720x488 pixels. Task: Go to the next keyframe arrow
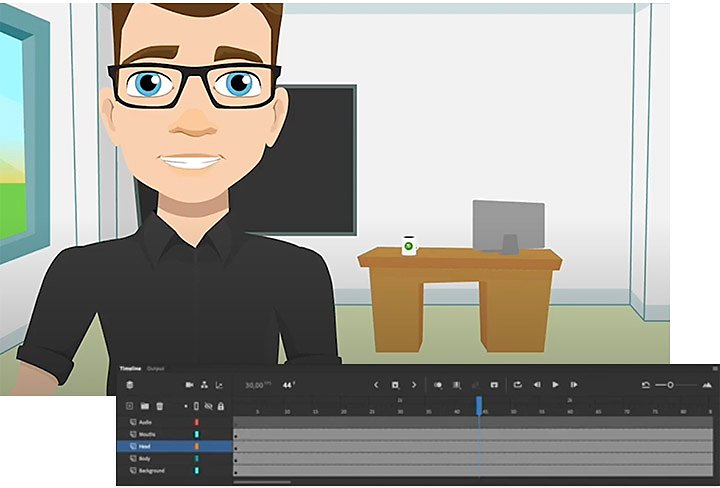coord(414,385)
